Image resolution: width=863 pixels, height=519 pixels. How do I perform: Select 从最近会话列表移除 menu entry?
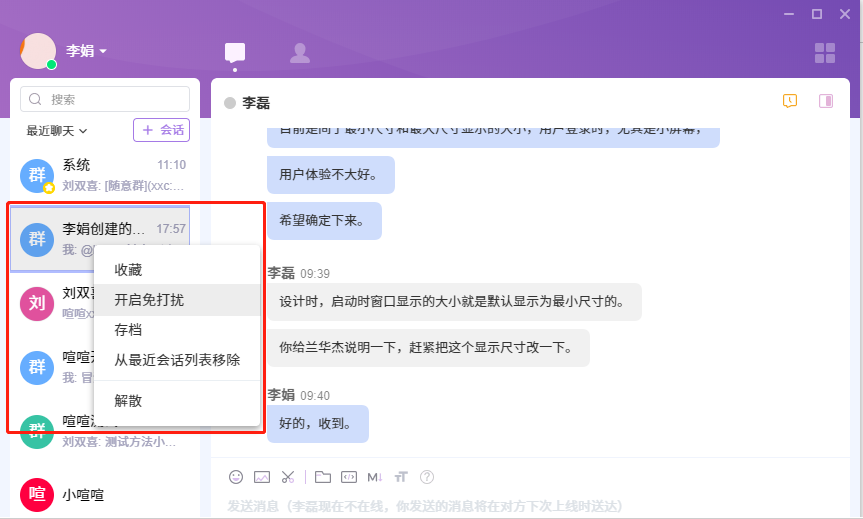click(177, 360)
